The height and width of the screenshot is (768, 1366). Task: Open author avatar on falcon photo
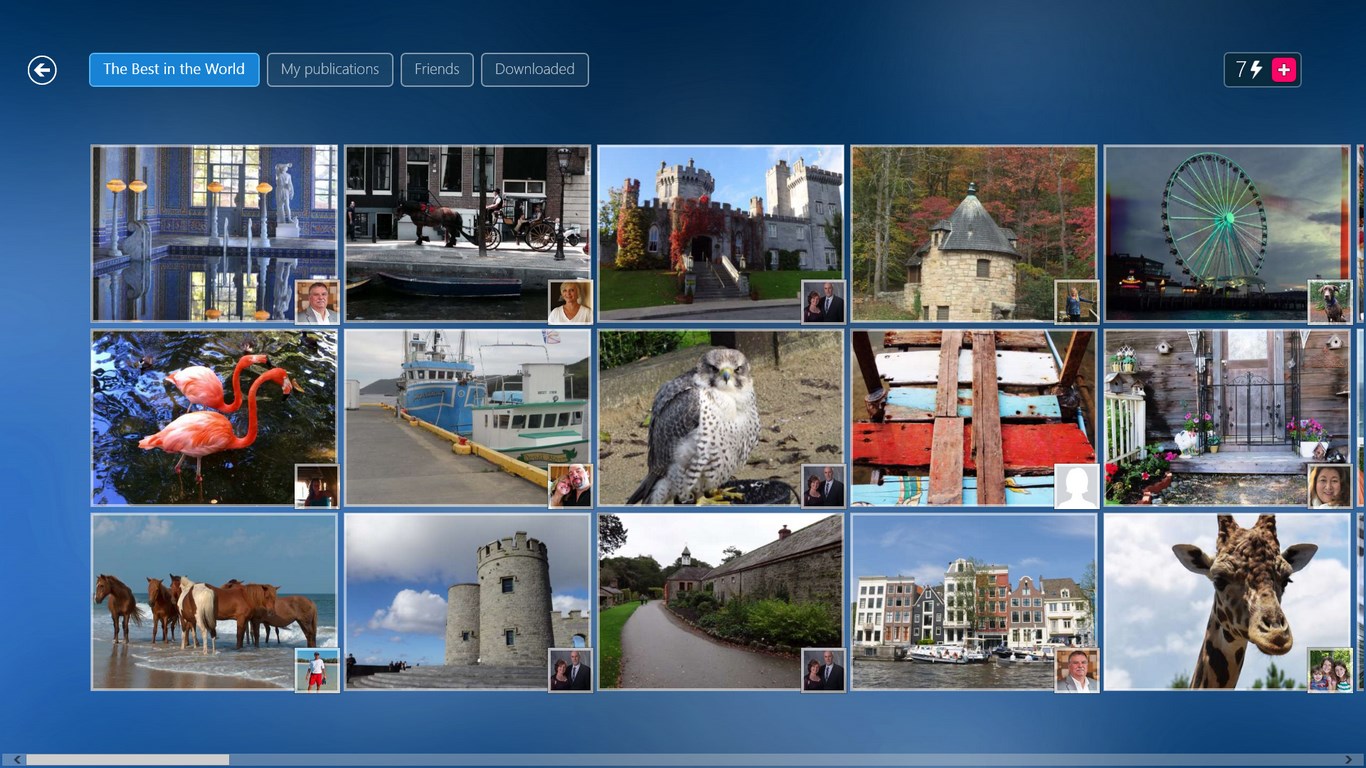point(823,486)
